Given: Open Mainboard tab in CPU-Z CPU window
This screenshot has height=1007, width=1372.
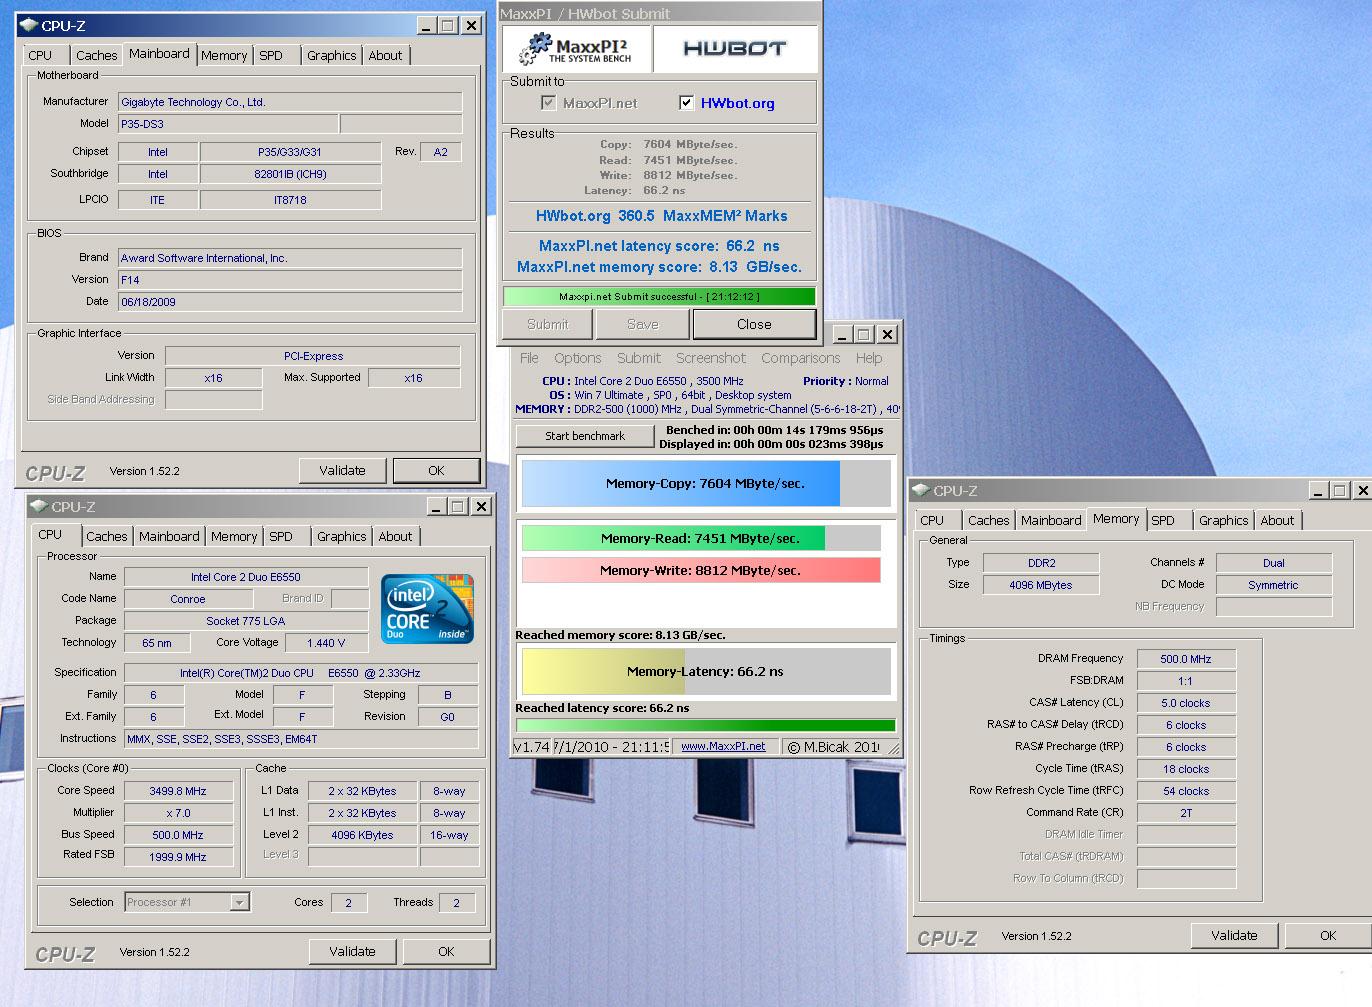Looking at the screenshot, I should (x=169, y=536).
